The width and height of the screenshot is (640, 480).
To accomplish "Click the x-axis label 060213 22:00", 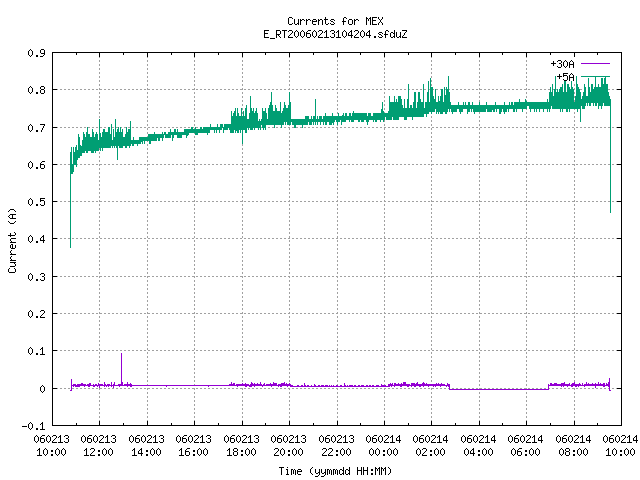I will 337,446.
